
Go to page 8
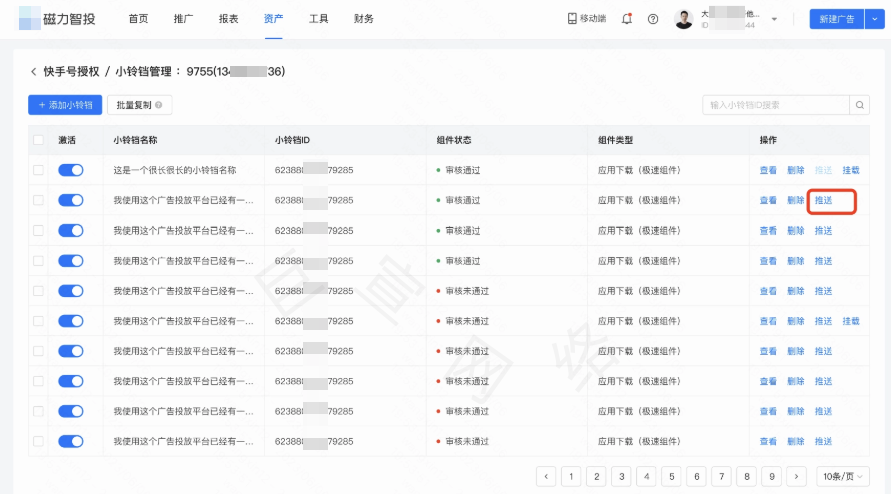(746, 476)
